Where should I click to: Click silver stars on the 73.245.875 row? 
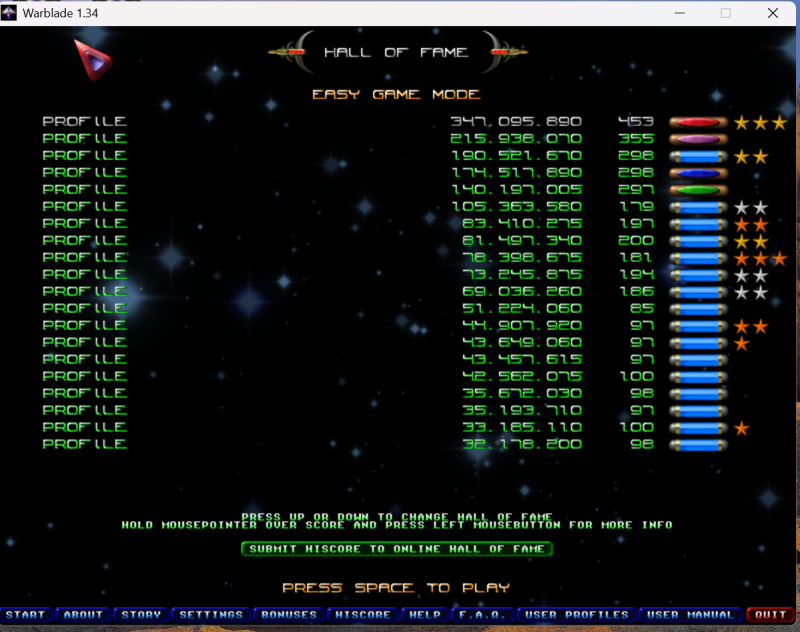[751, 275]
